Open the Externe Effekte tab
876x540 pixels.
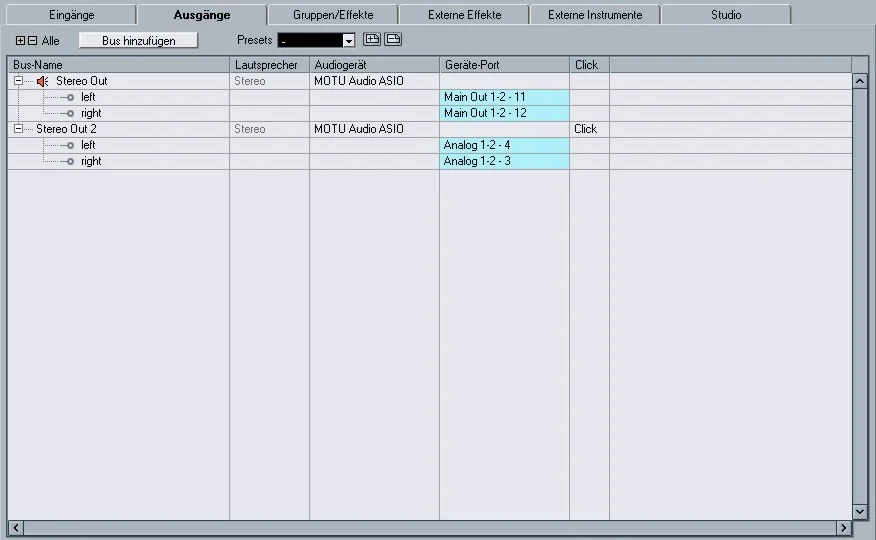click(x=464, y=15)
